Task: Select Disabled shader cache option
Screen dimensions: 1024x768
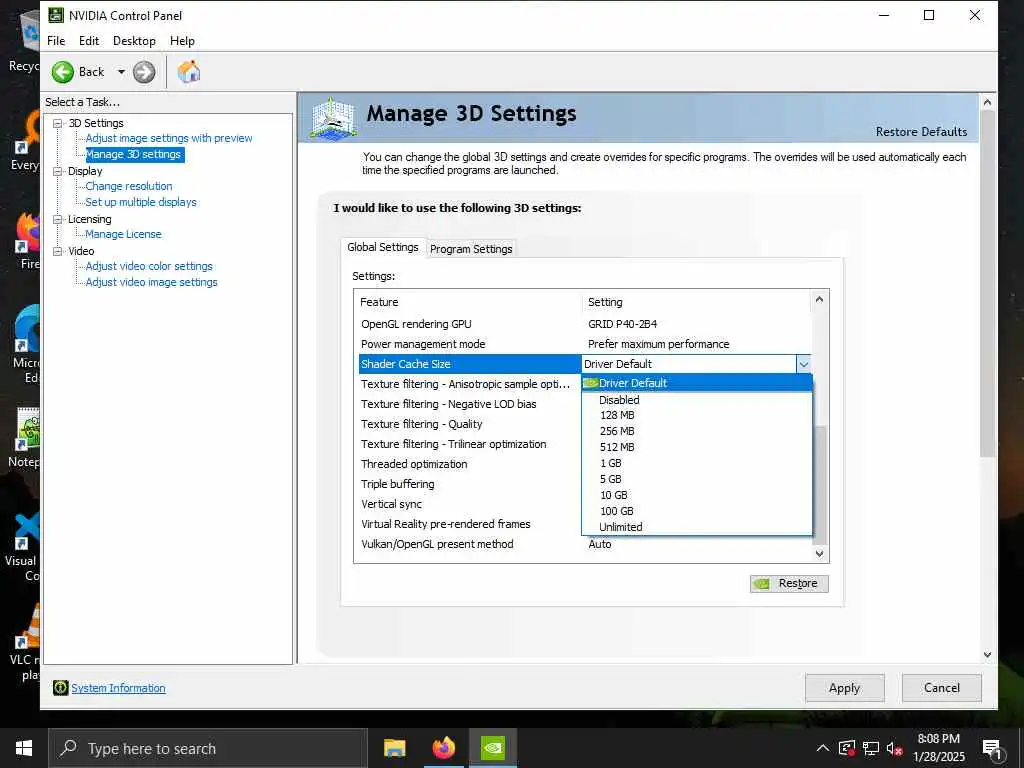Action: [696, 400]
